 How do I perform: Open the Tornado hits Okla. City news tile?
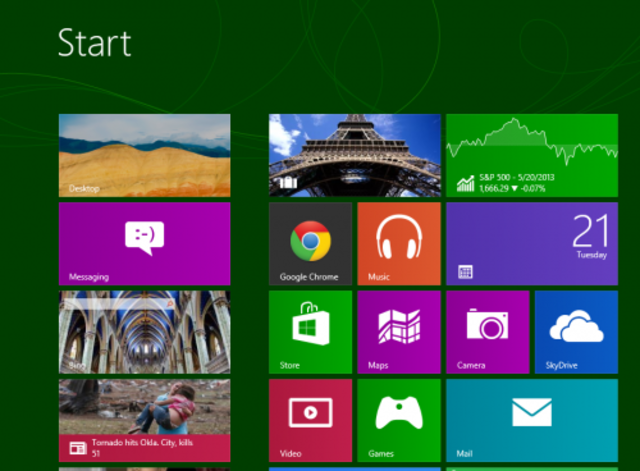(144, 421)
